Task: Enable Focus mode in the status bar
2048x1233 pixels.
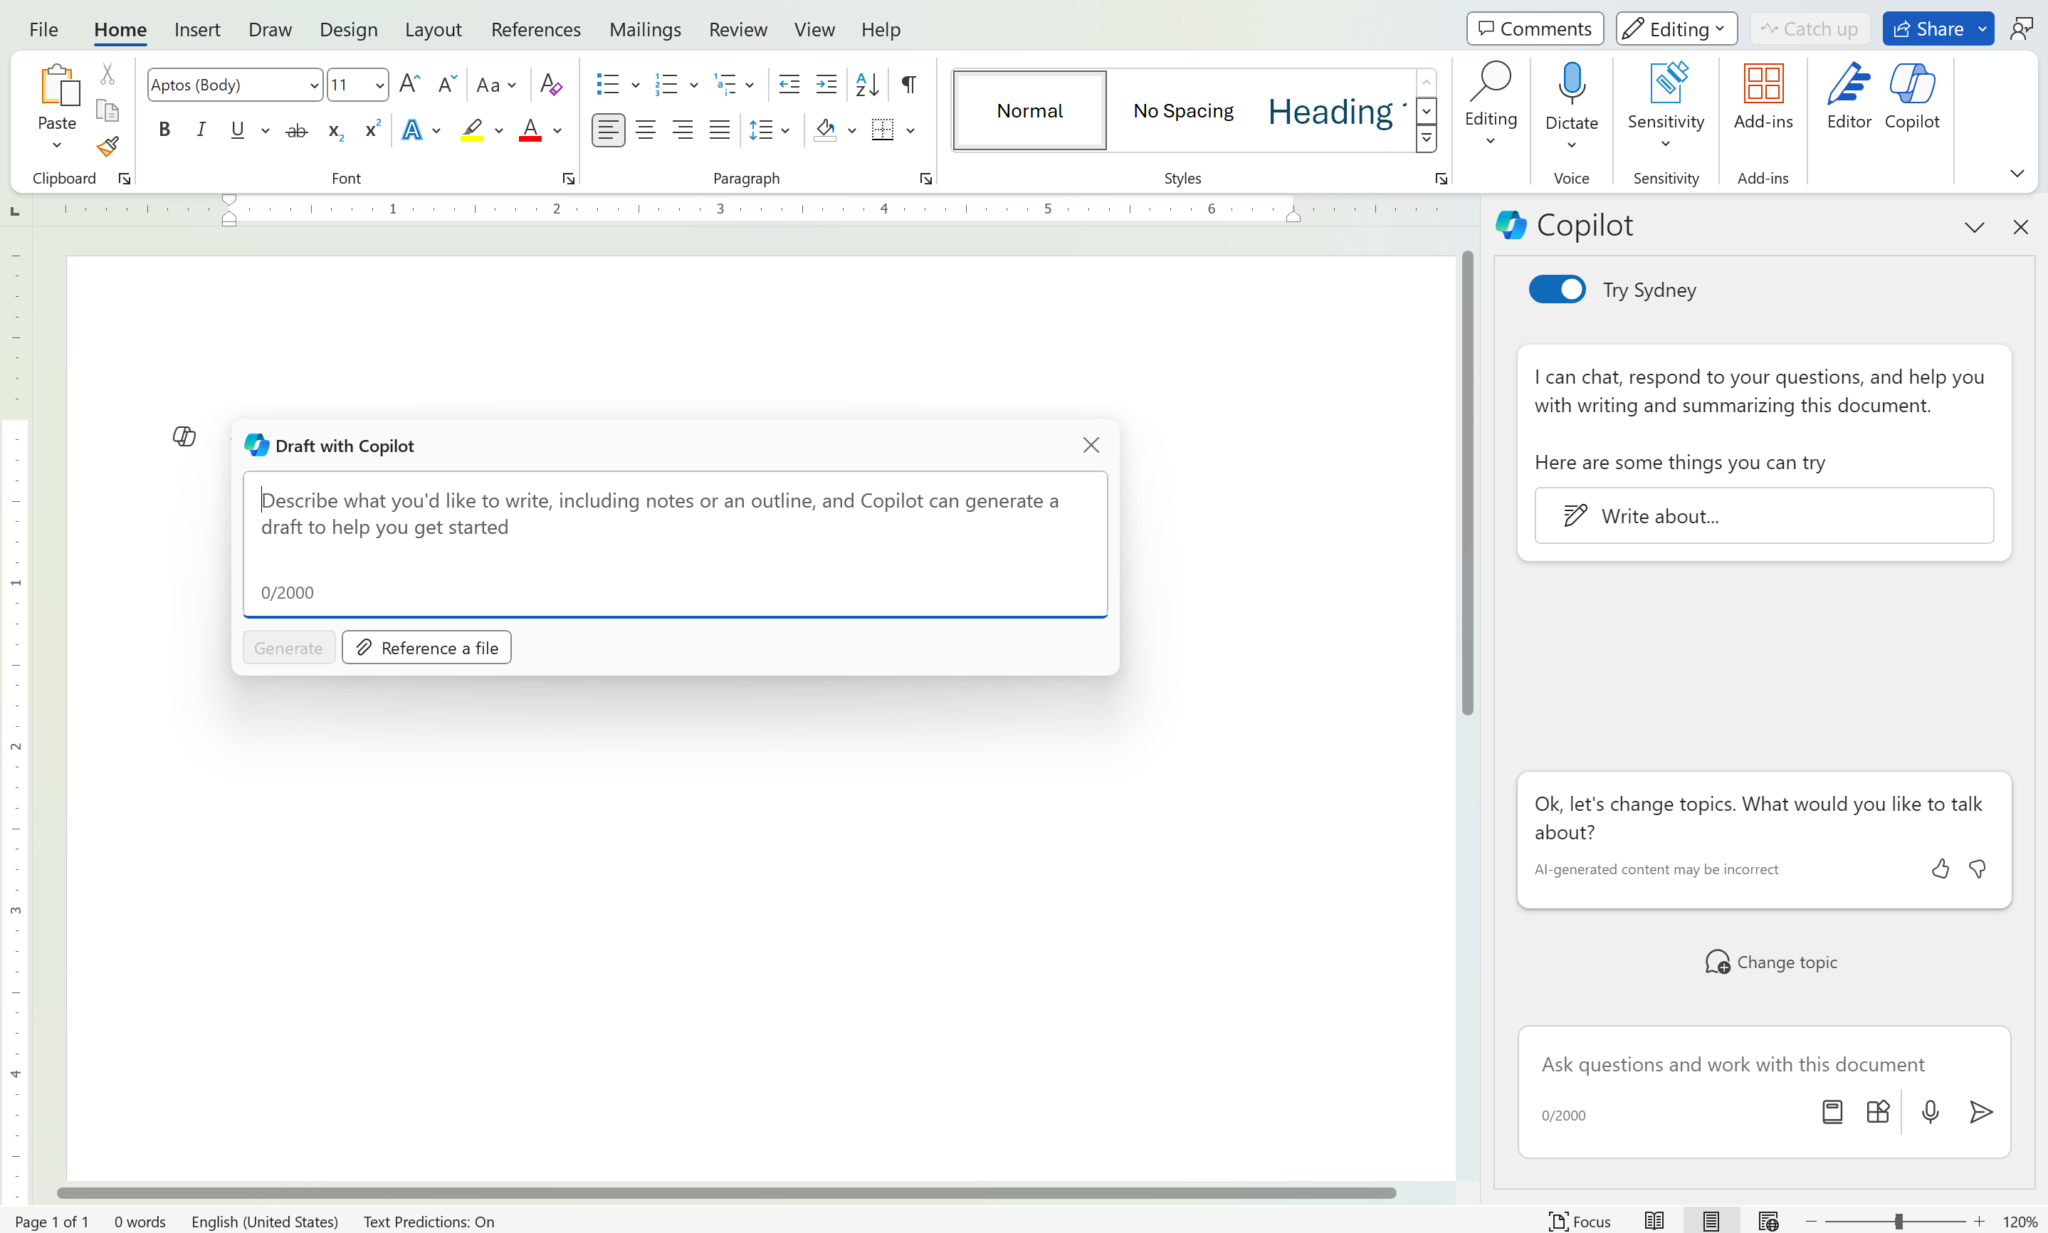Action: coord(1580,1220)
